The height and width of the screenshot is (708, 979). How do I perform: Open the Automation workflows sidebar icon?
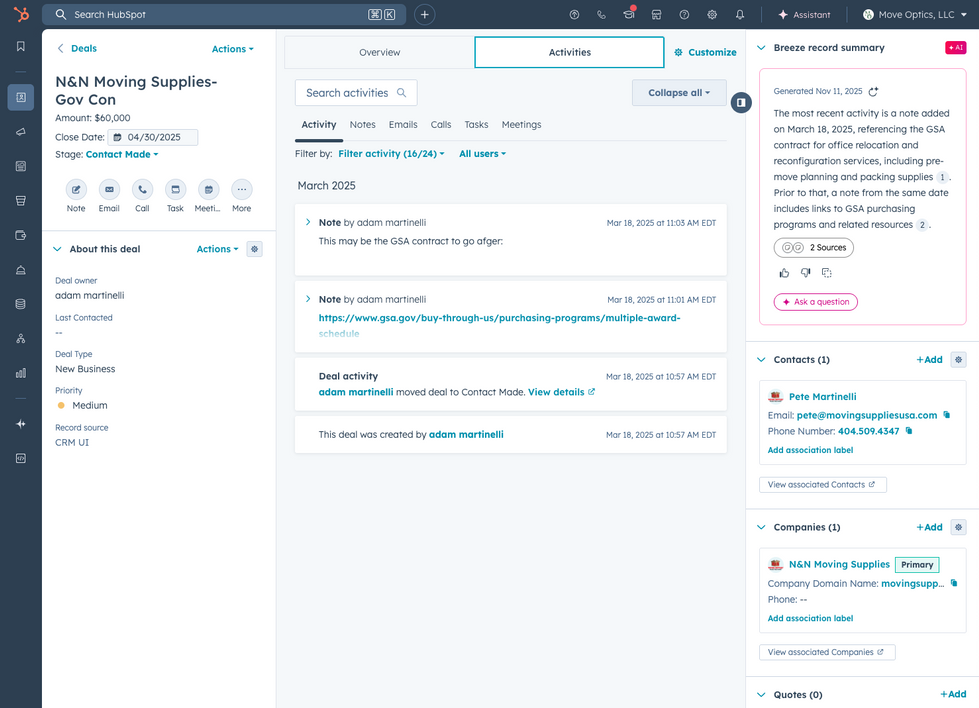click(x=21, y=338)
